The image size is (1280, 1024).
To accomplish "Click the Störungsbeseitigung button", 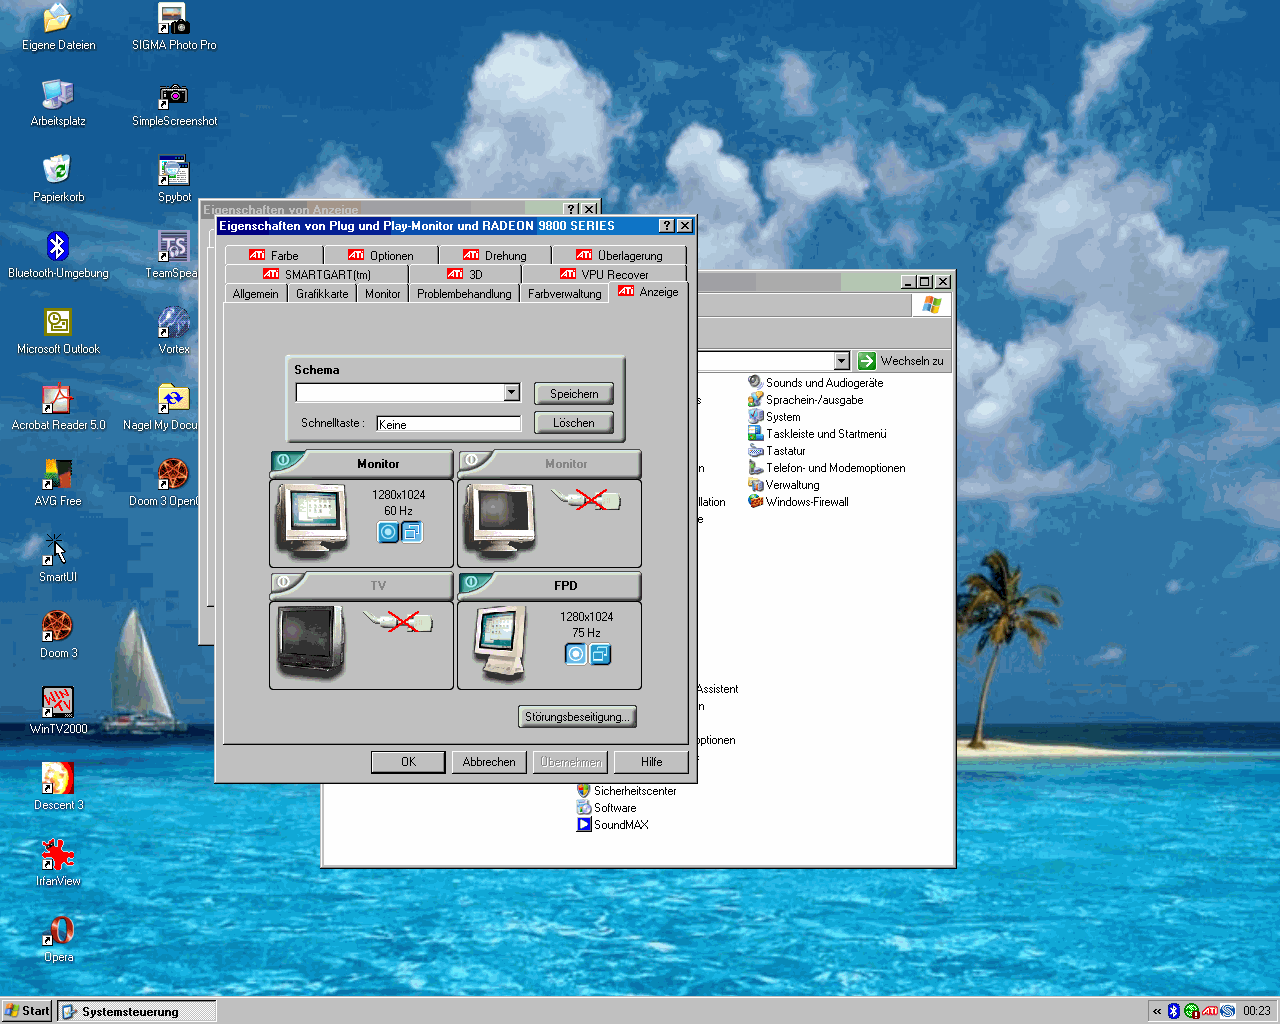I will 577,717.
